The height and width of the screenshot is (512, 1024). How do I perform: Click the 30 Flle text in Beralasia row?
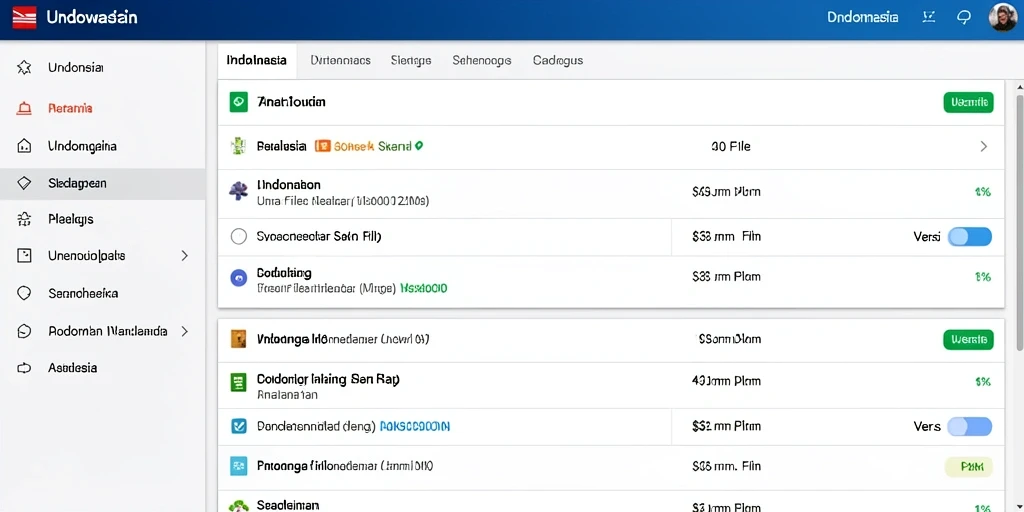pyautogui.click(x=731, y=146)
